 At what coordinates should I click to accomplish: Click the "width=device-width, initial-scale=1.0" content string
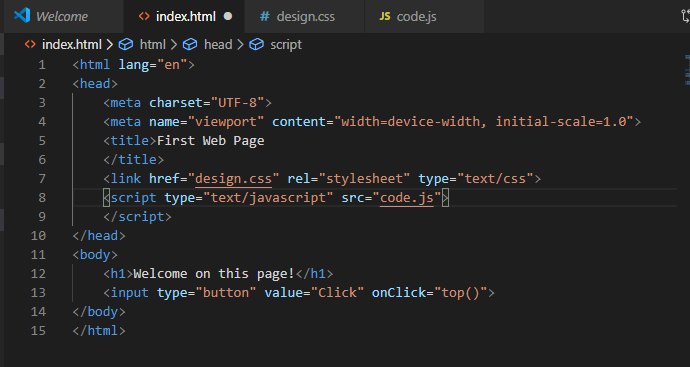click(x=484, y=122)
